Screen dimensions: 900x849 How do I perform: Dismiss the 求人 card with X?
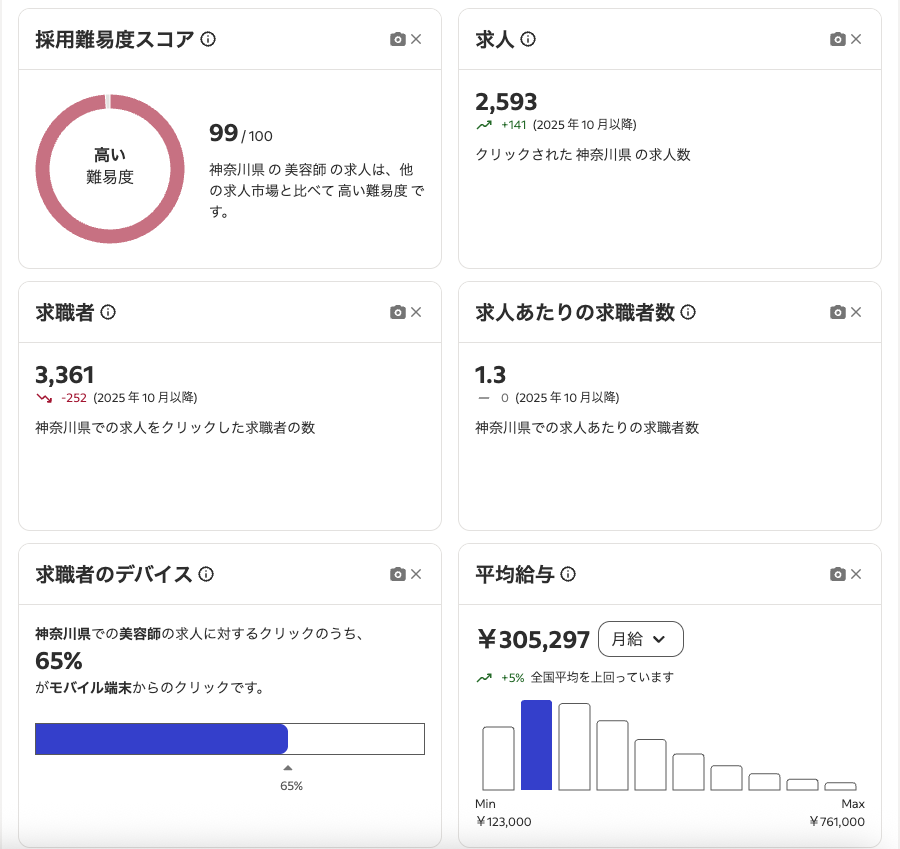(x=856, y=39)
